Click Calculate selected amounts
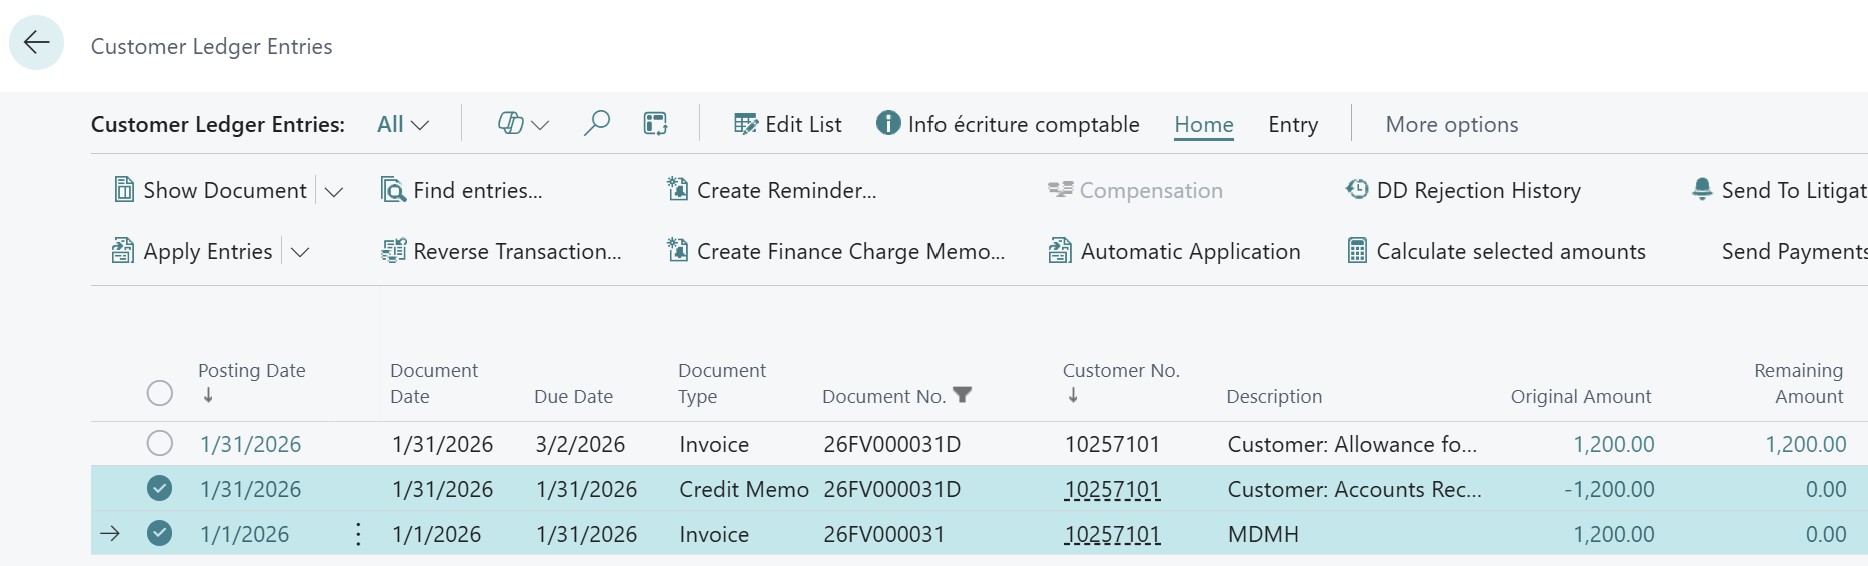The image size is (1868, 566). point(1497,251)
